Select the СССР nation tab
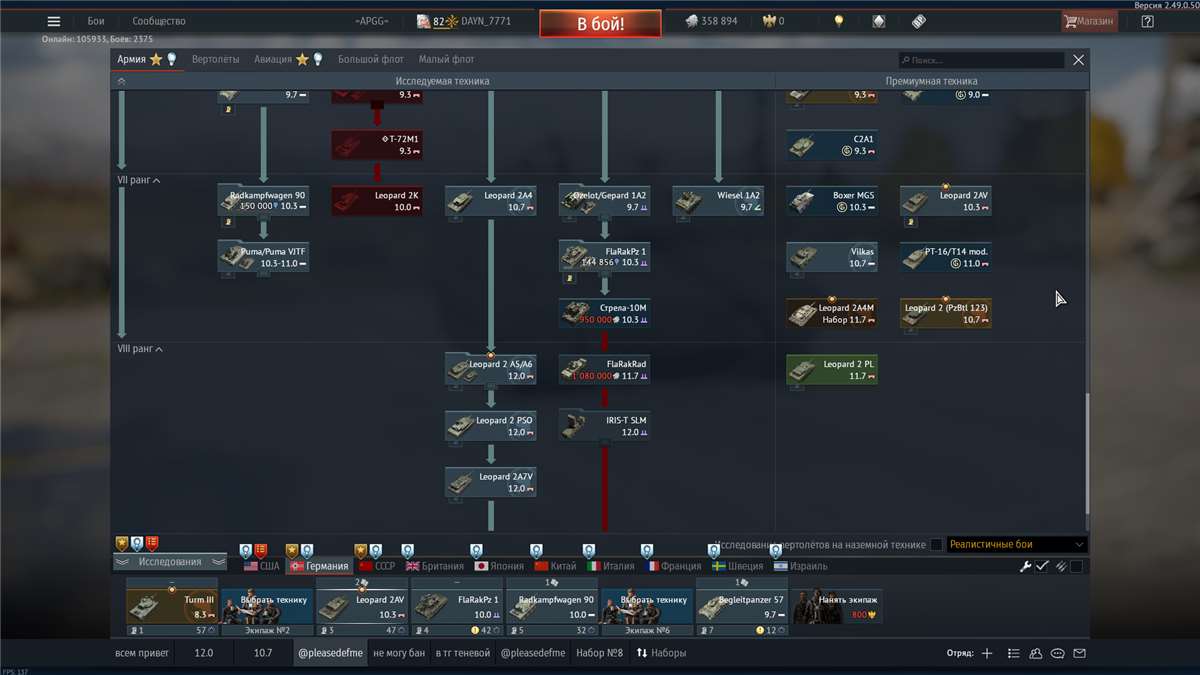The width and height of the screenshot is (1200, 675). [x=376, y=566]
